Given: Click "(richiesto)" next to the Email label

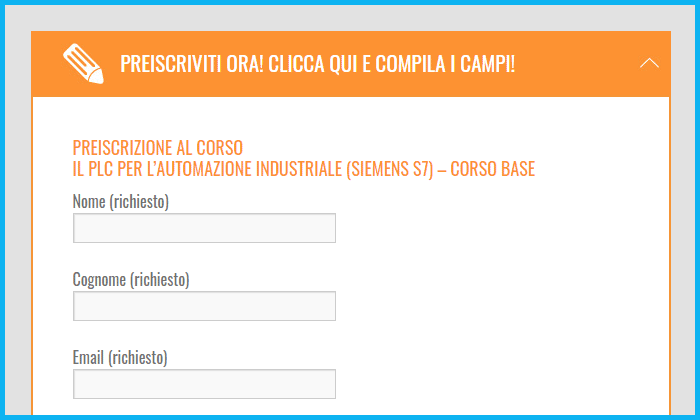Looking at the screenshot, I should [x=138, y=358].
